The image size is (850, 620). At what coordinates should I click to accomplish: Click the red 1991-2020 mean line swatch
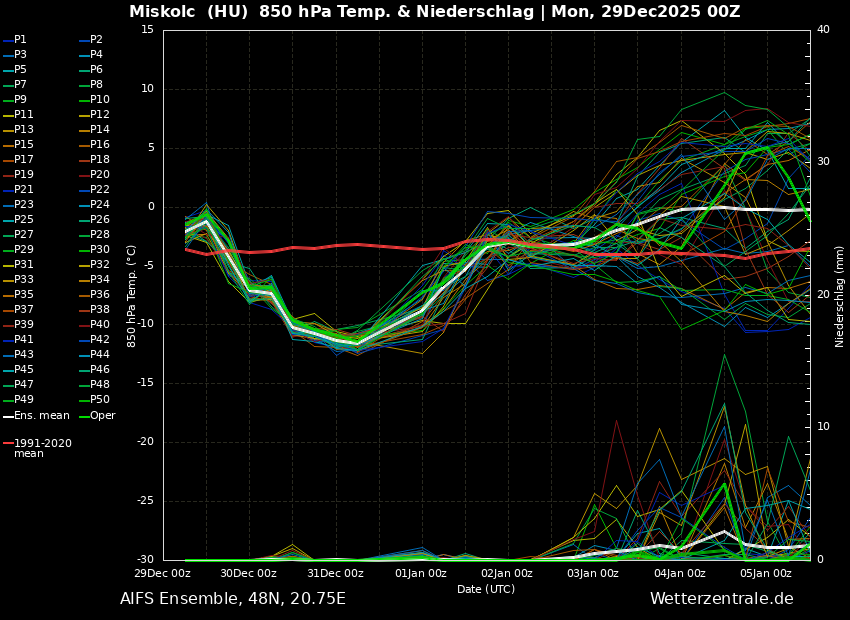(x=7, y=443)
